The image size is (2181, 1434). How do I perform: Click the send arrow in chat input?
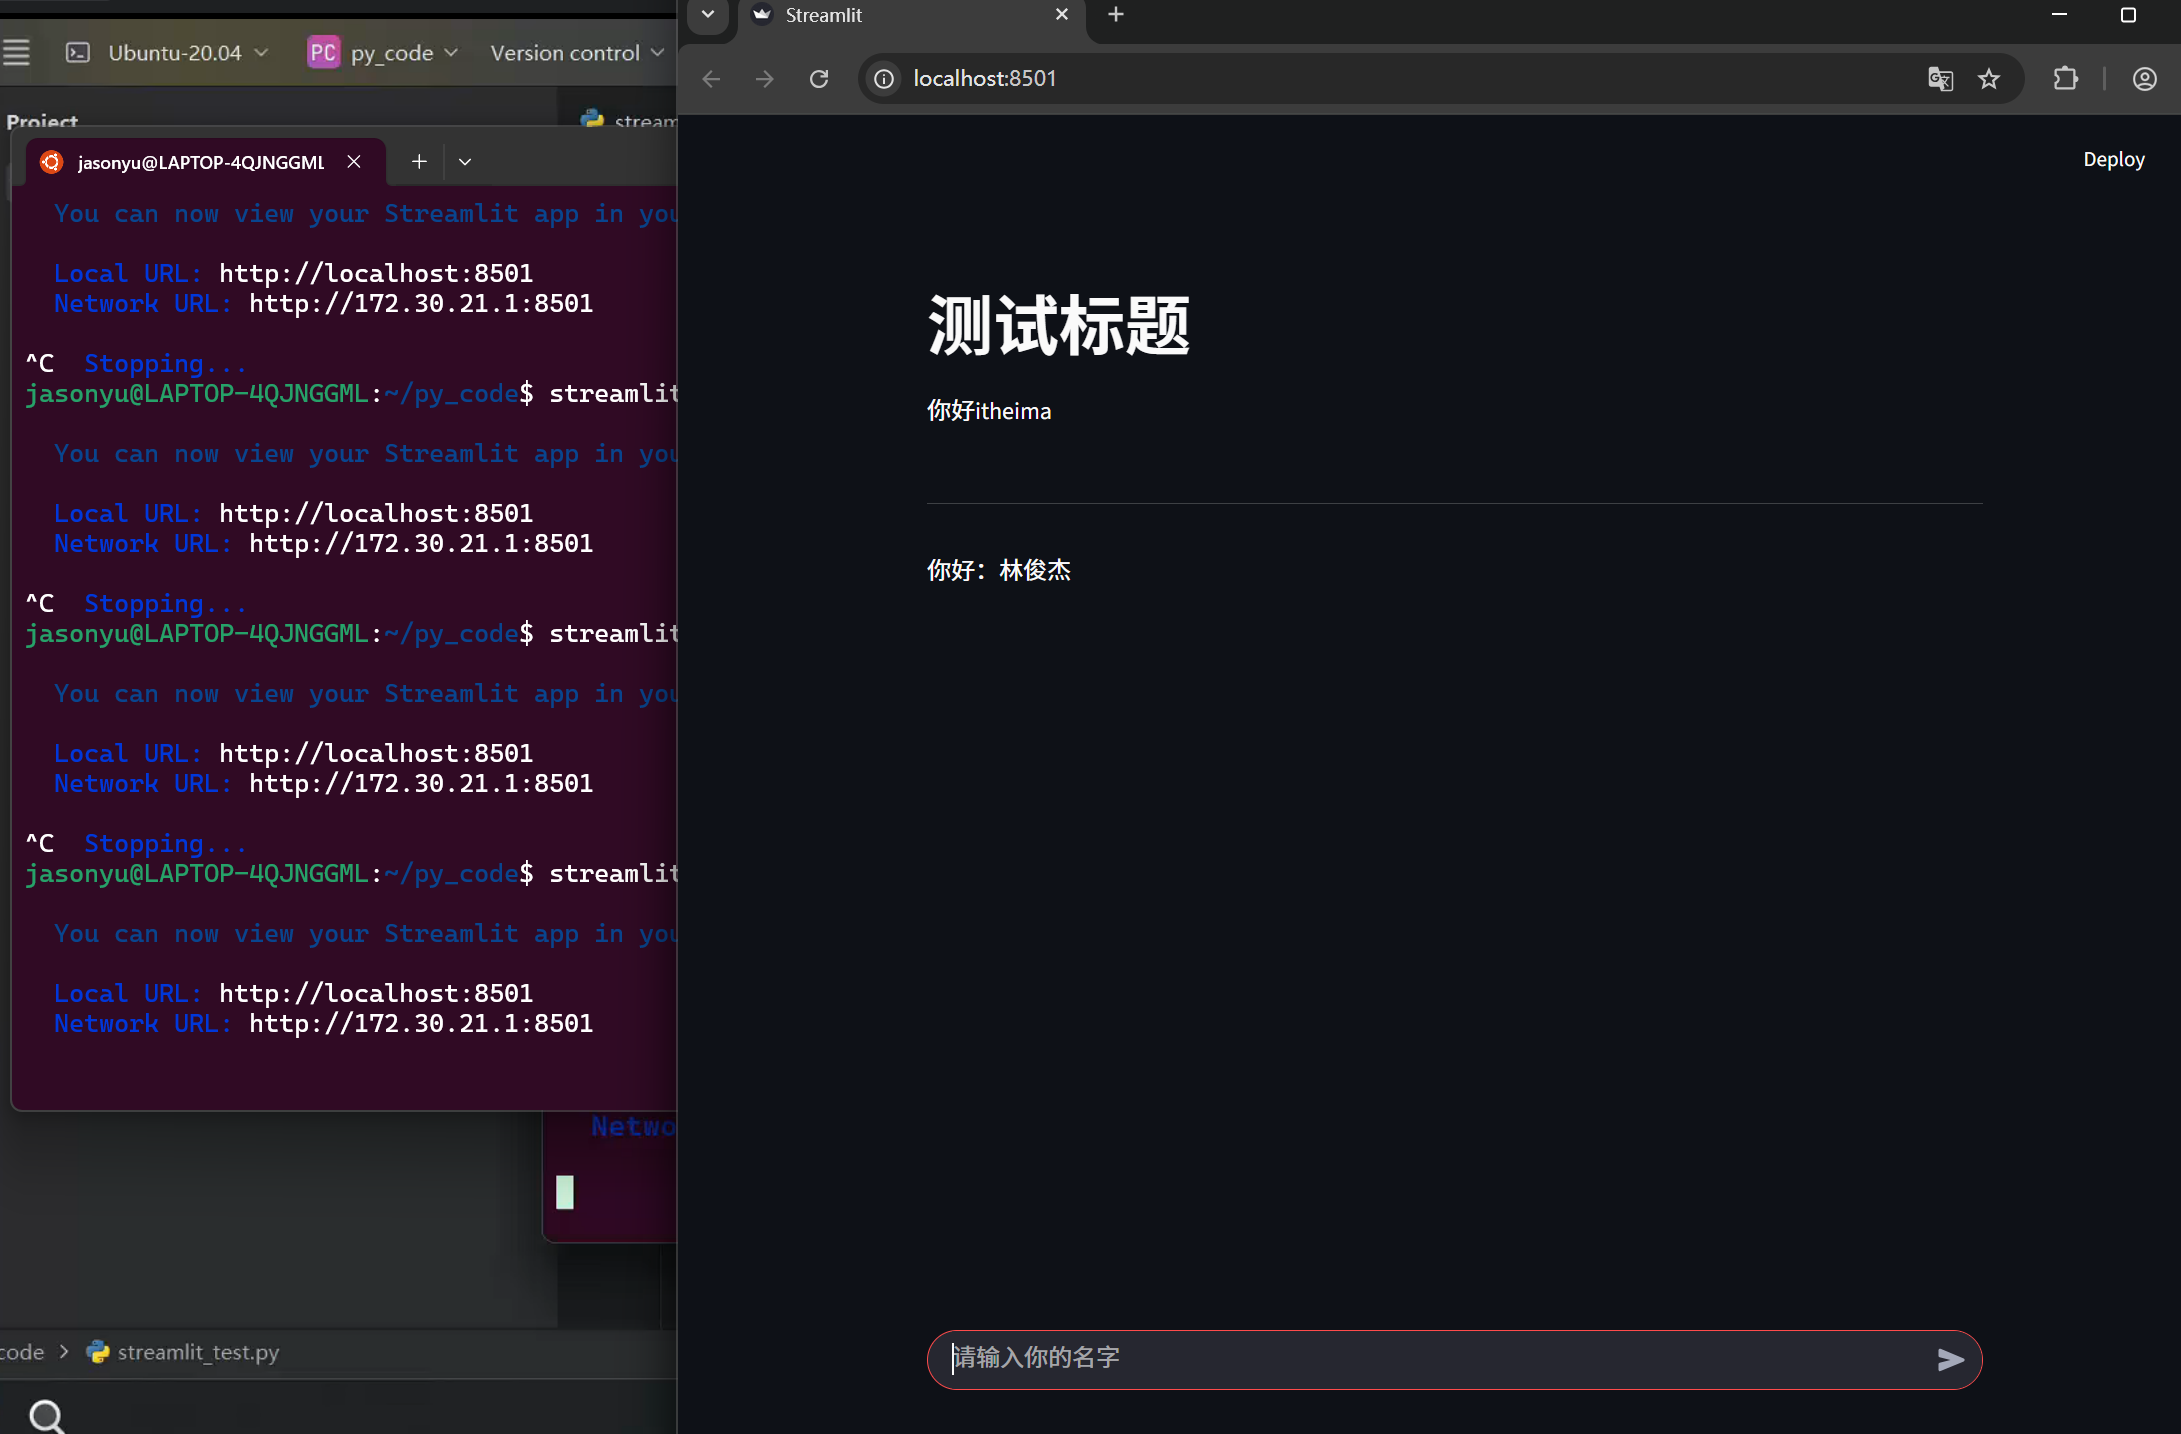(x=1950, y=1359)
